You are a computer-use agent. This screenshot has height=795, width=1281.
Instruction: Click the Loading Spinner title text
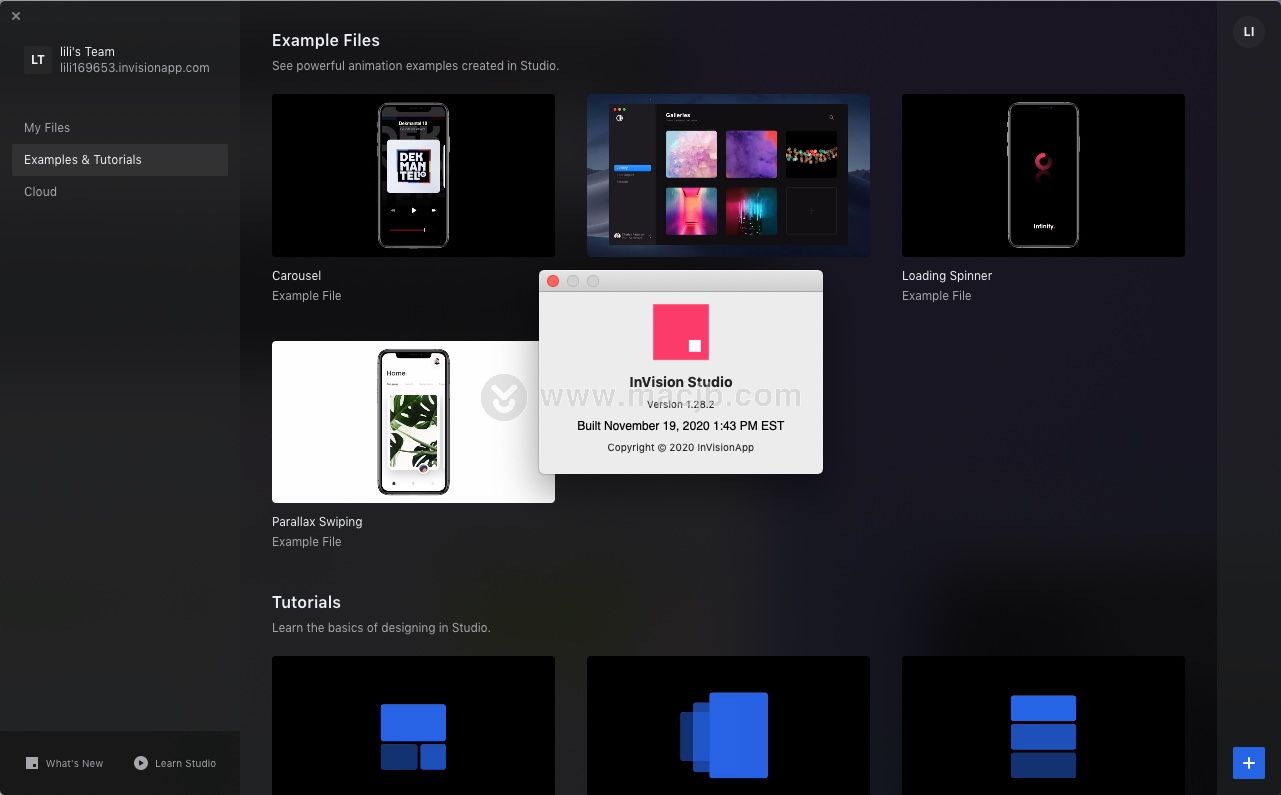[947, 276]
